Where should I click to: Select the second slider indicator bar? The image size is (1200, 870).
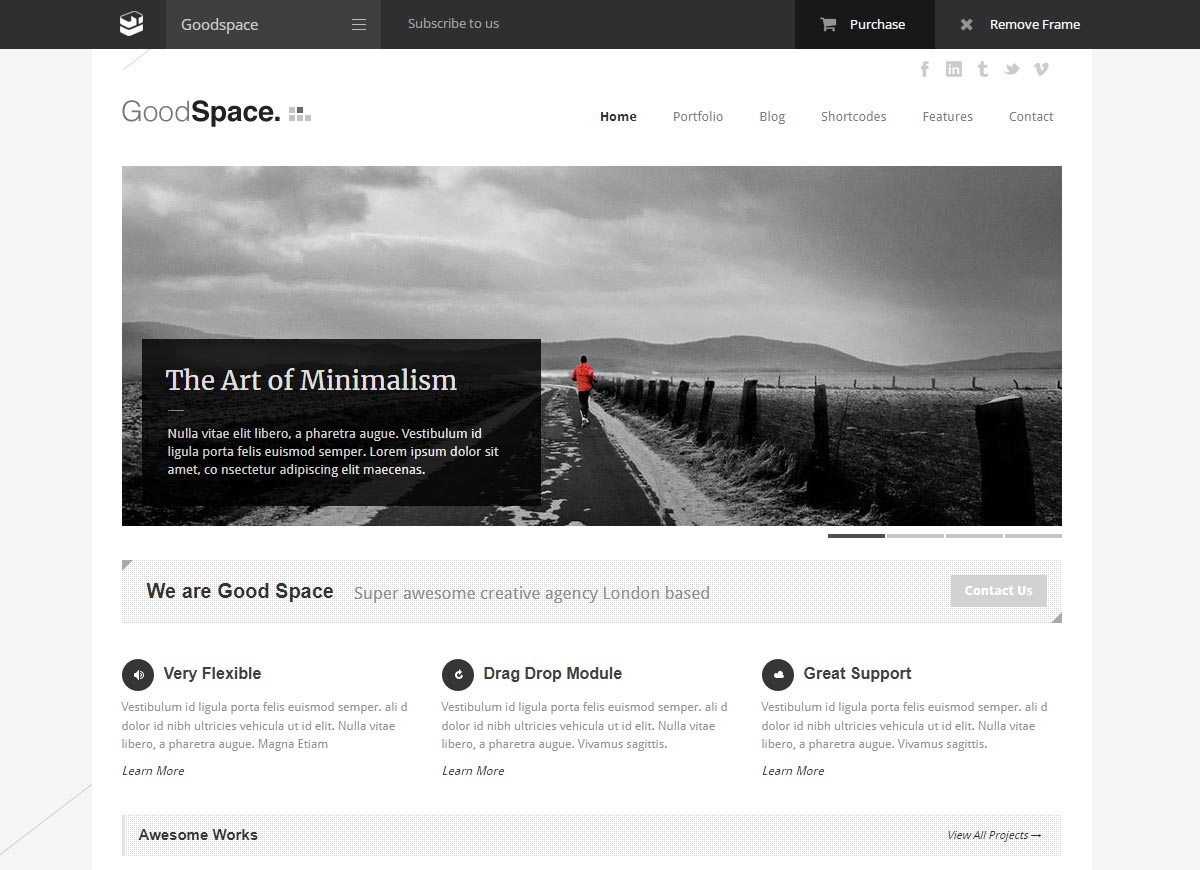[x=915, y=536]
